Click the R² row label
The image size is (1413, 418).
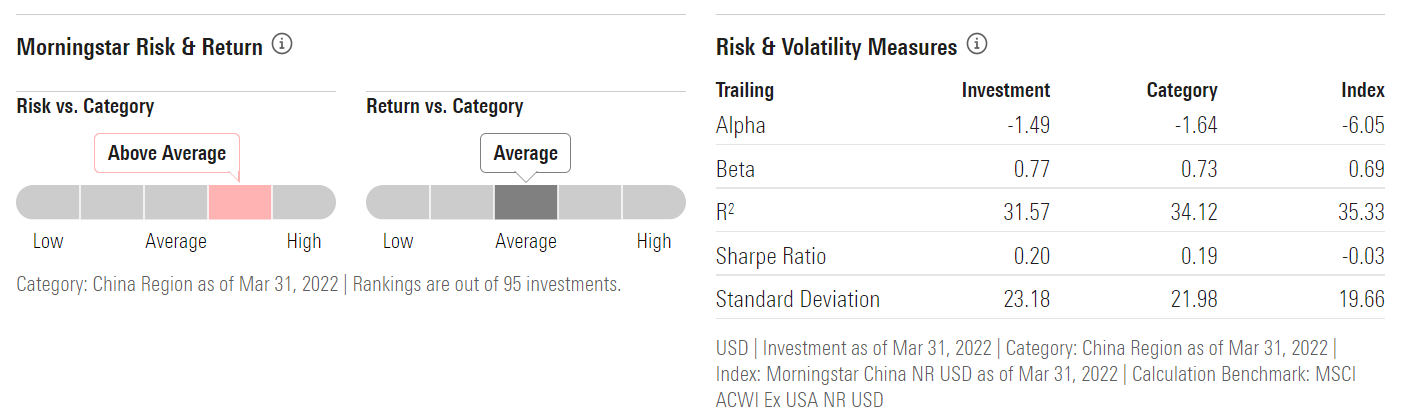pyautogui.click(x=728, y=212)
